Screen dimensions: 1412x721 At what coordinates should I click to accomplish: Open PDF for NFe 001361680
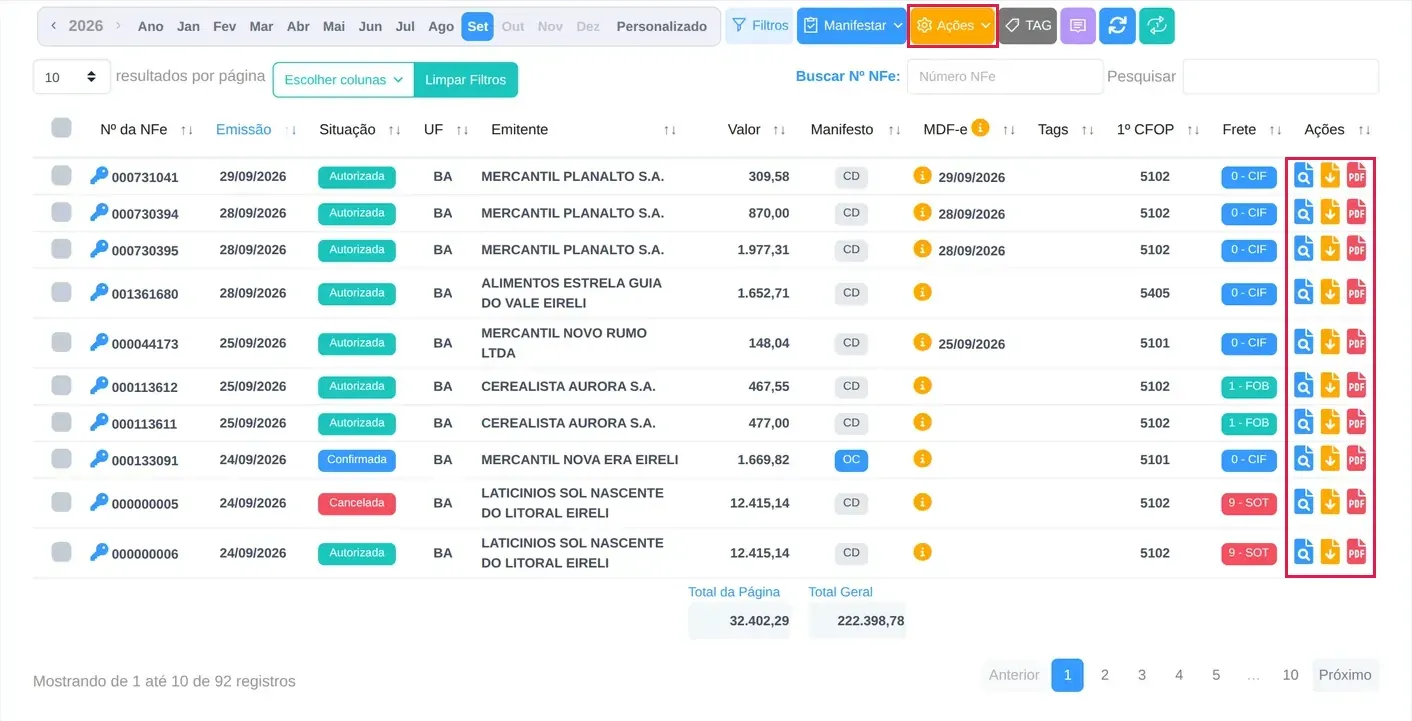1356,292
